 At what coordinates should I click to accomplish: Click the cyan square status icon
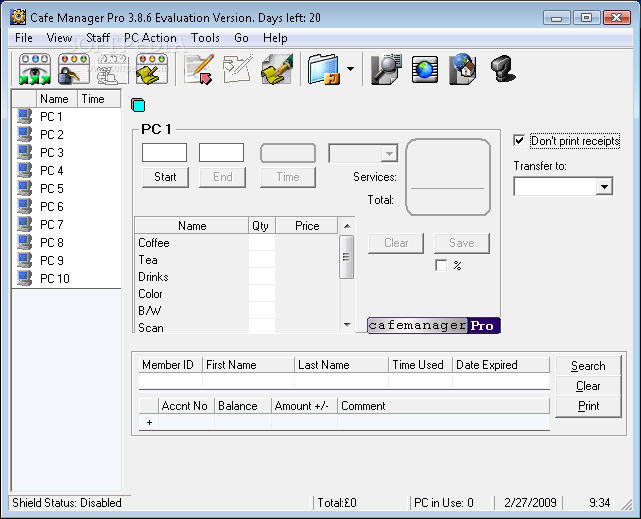(x=138, y=105)
